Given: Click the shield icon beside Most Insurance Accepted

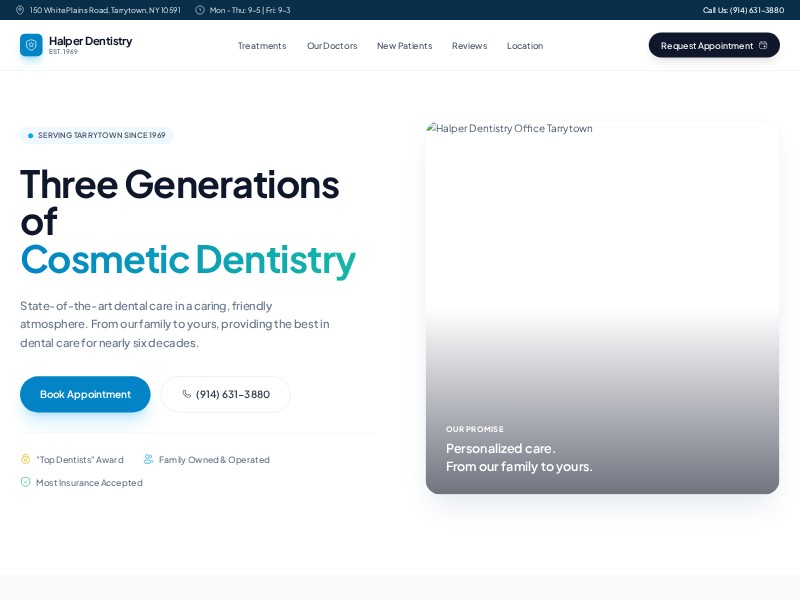Looking at the screenshot, I should tap(26, 482).
